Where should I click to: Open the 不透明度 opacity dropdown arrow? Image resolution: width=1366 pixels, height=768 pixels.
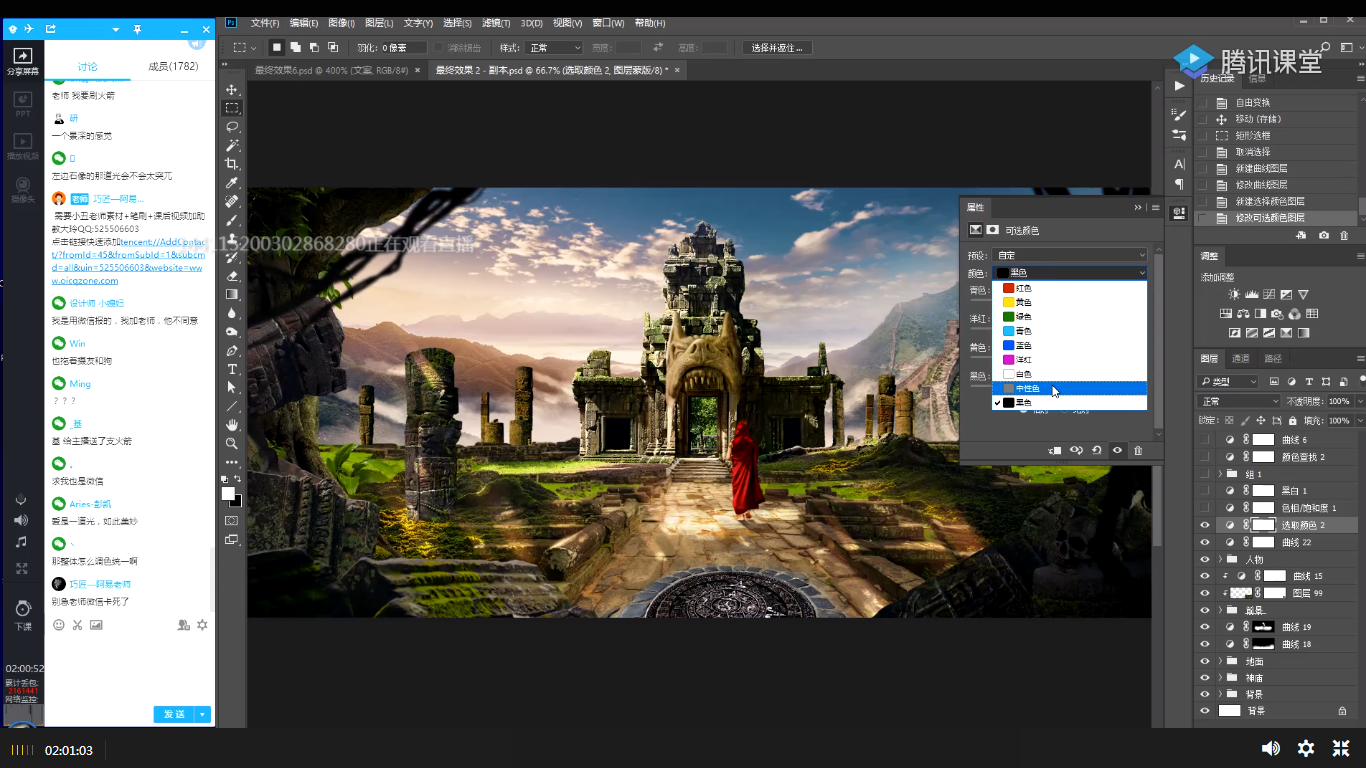point(1360,401)
